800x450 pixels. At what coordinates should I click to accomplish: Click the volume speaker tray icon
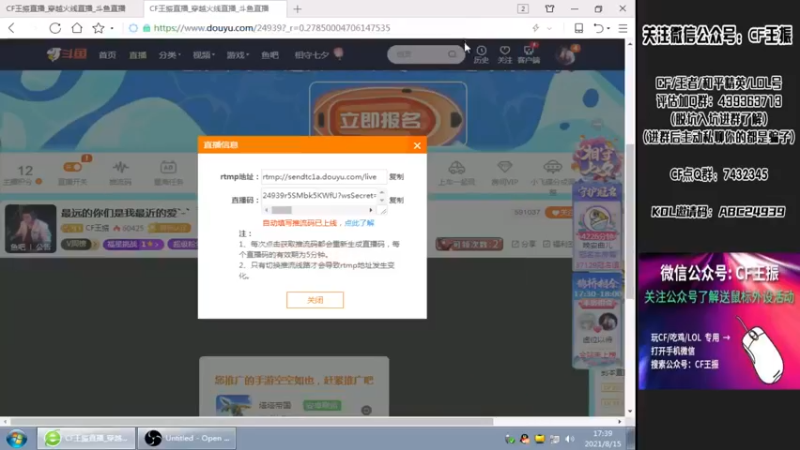pos(570,439)
